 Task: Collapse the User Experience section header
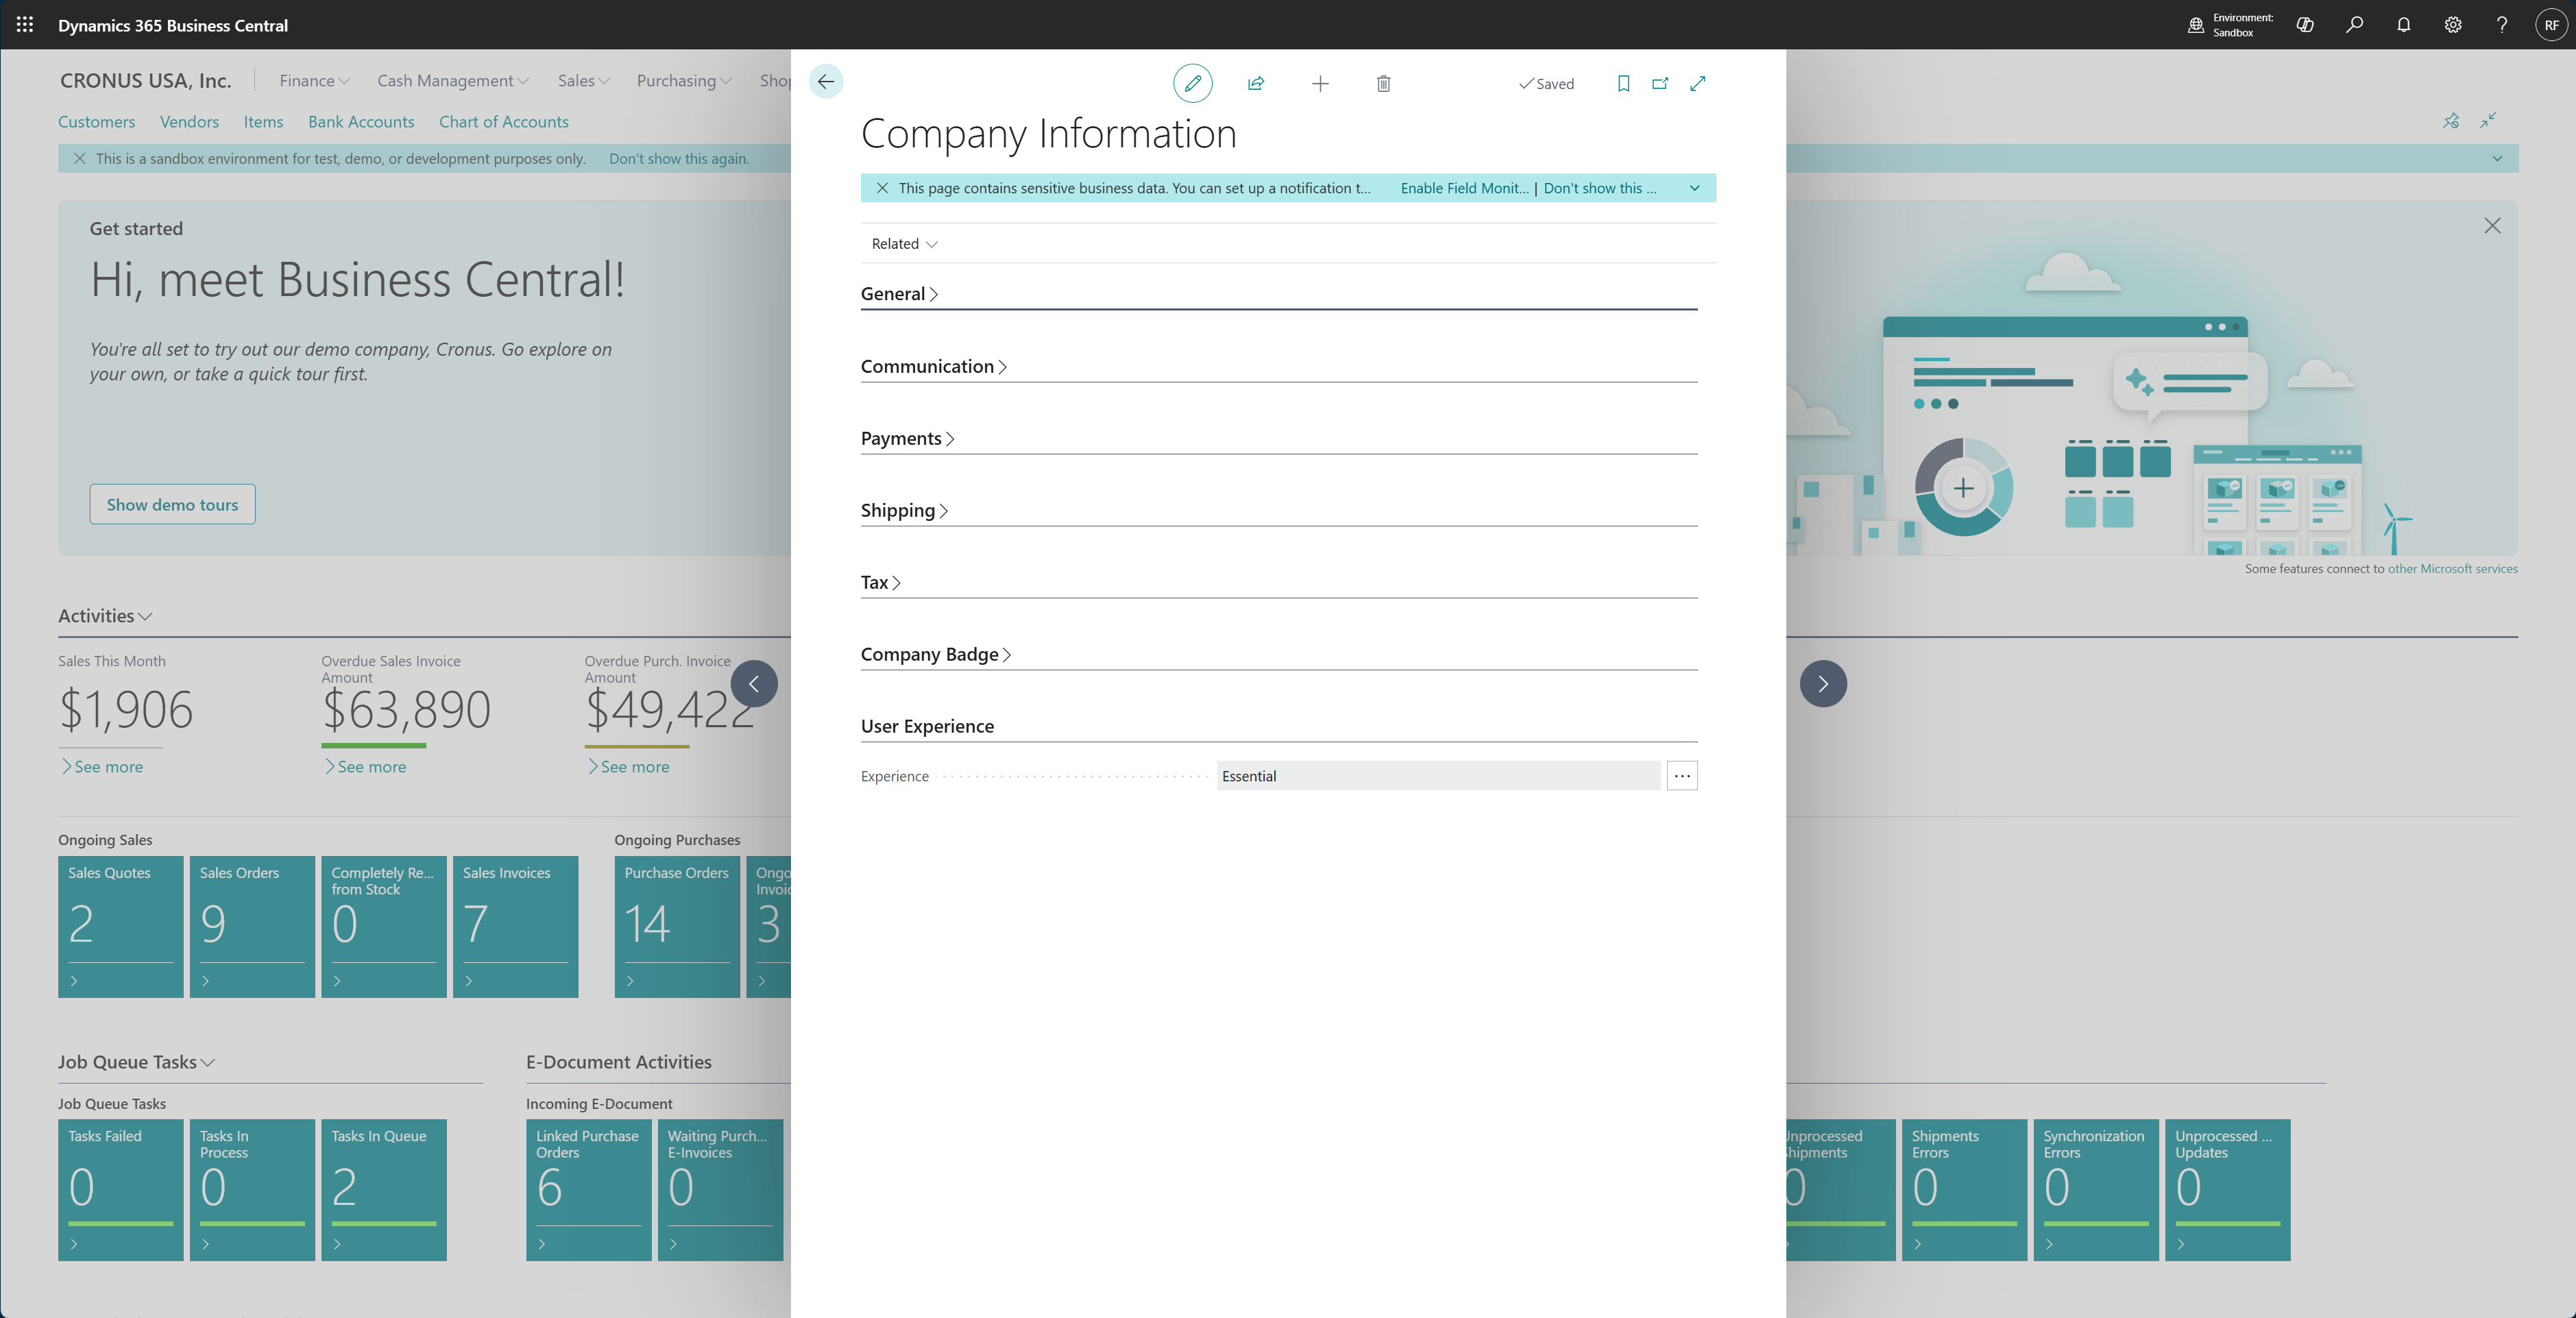pos(927,726)
